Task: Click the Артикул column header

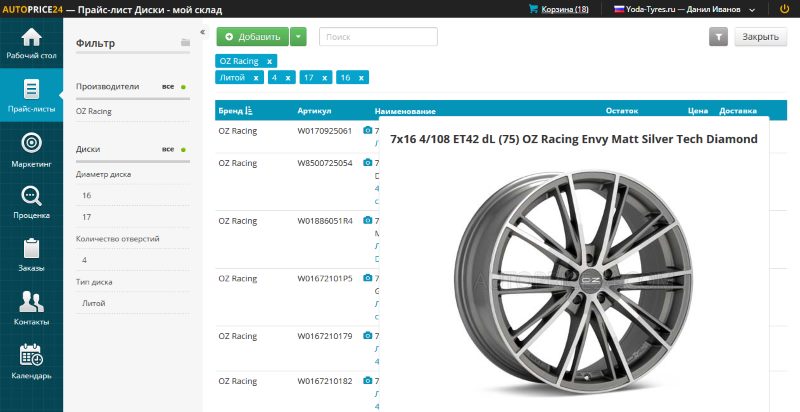Action: [314, 111]
